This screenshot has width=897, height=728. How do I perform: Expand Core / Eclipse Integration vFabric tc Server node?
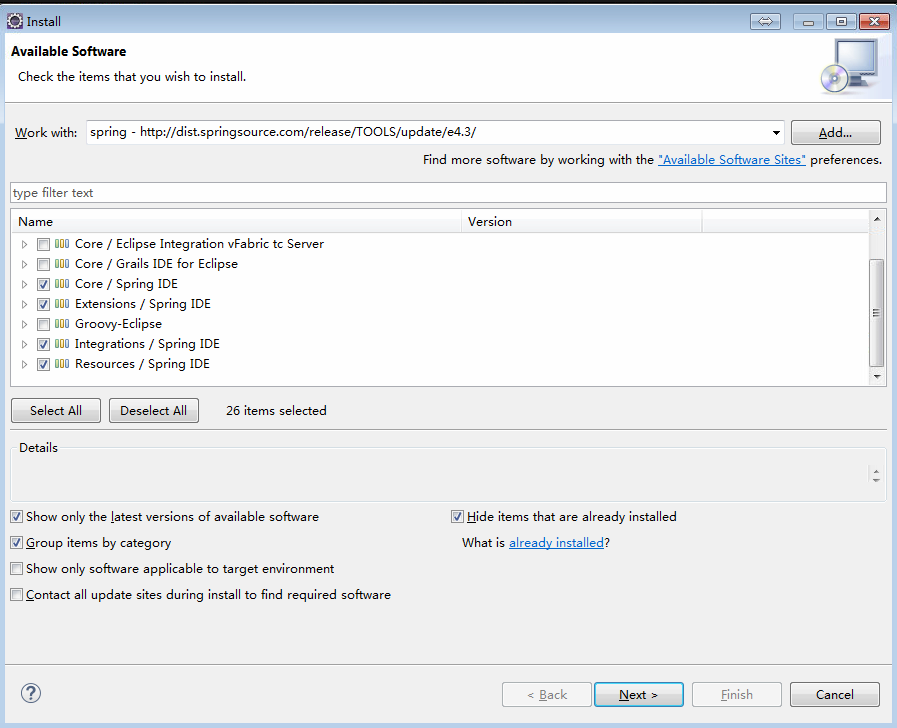tap(24, 244)
